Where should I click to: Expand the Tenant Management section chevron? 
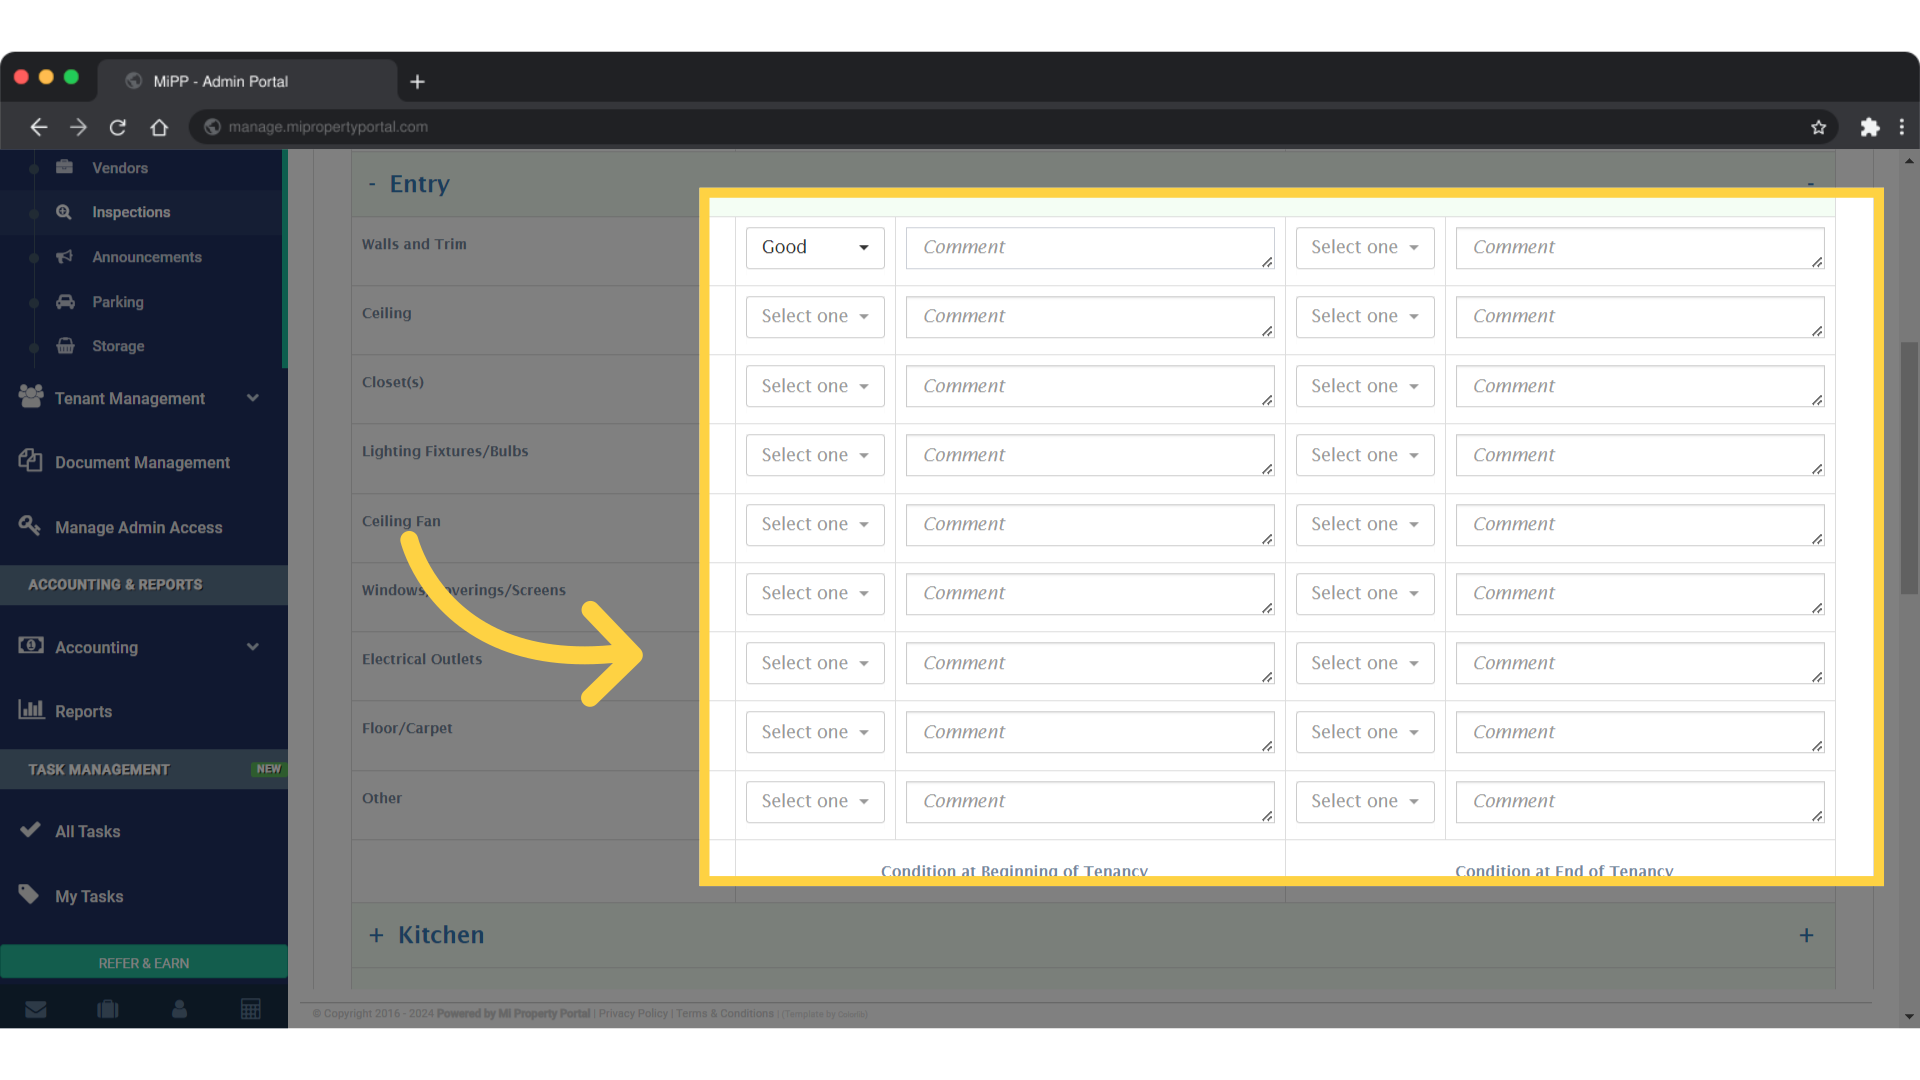[x=253, y=398]
